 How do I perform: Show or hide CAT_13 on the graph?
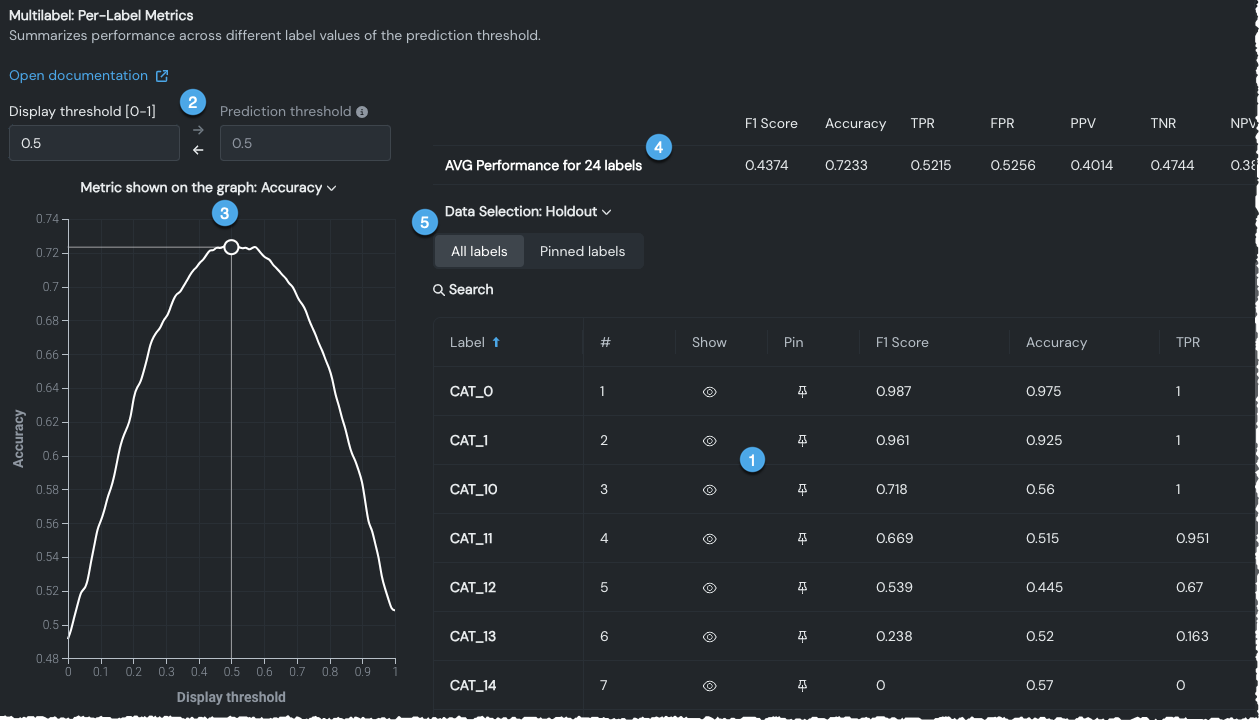coord(709,637)
